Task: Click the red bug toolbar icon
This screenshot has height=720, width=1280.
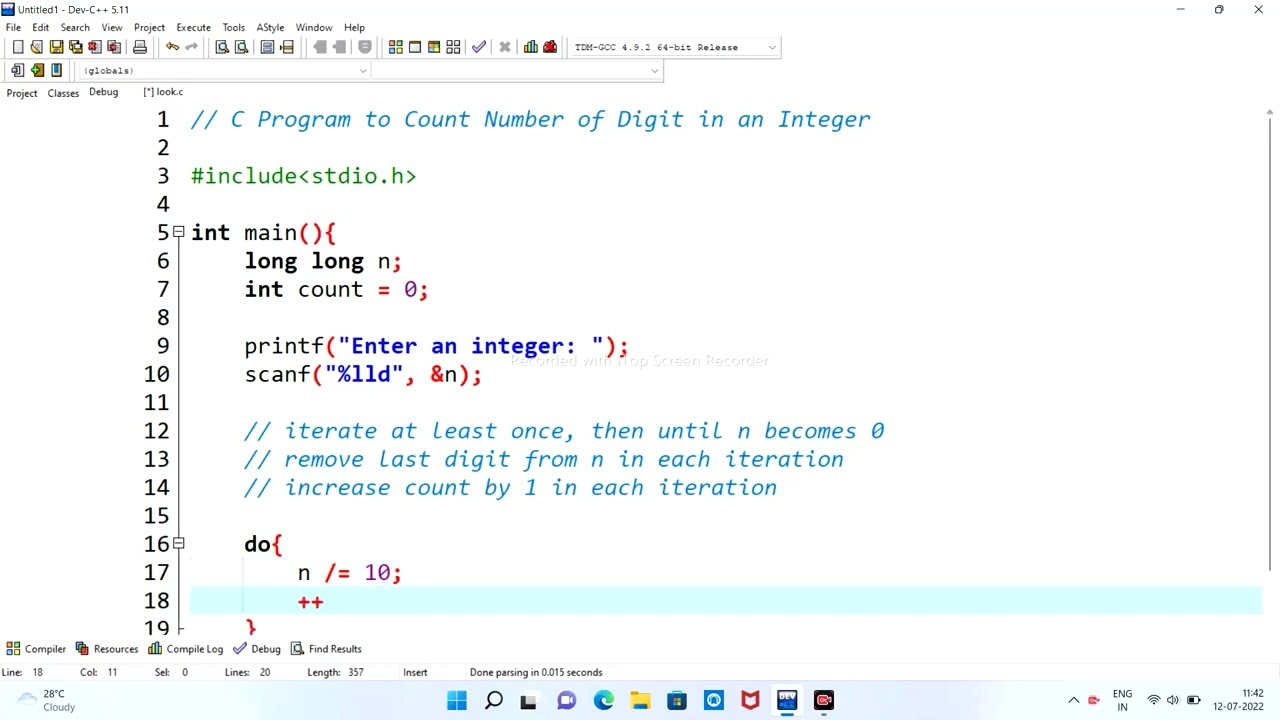Action: coord(550,47)
